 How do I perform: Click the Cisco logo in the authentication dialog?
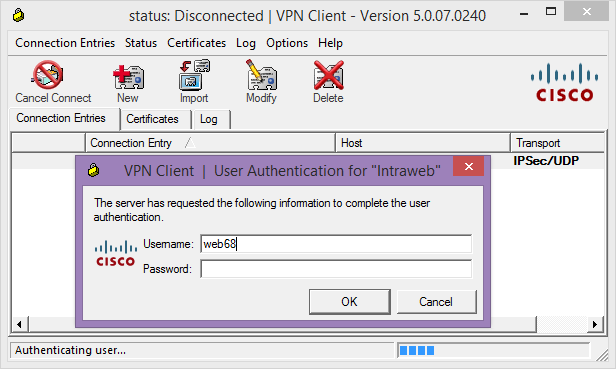116,254
